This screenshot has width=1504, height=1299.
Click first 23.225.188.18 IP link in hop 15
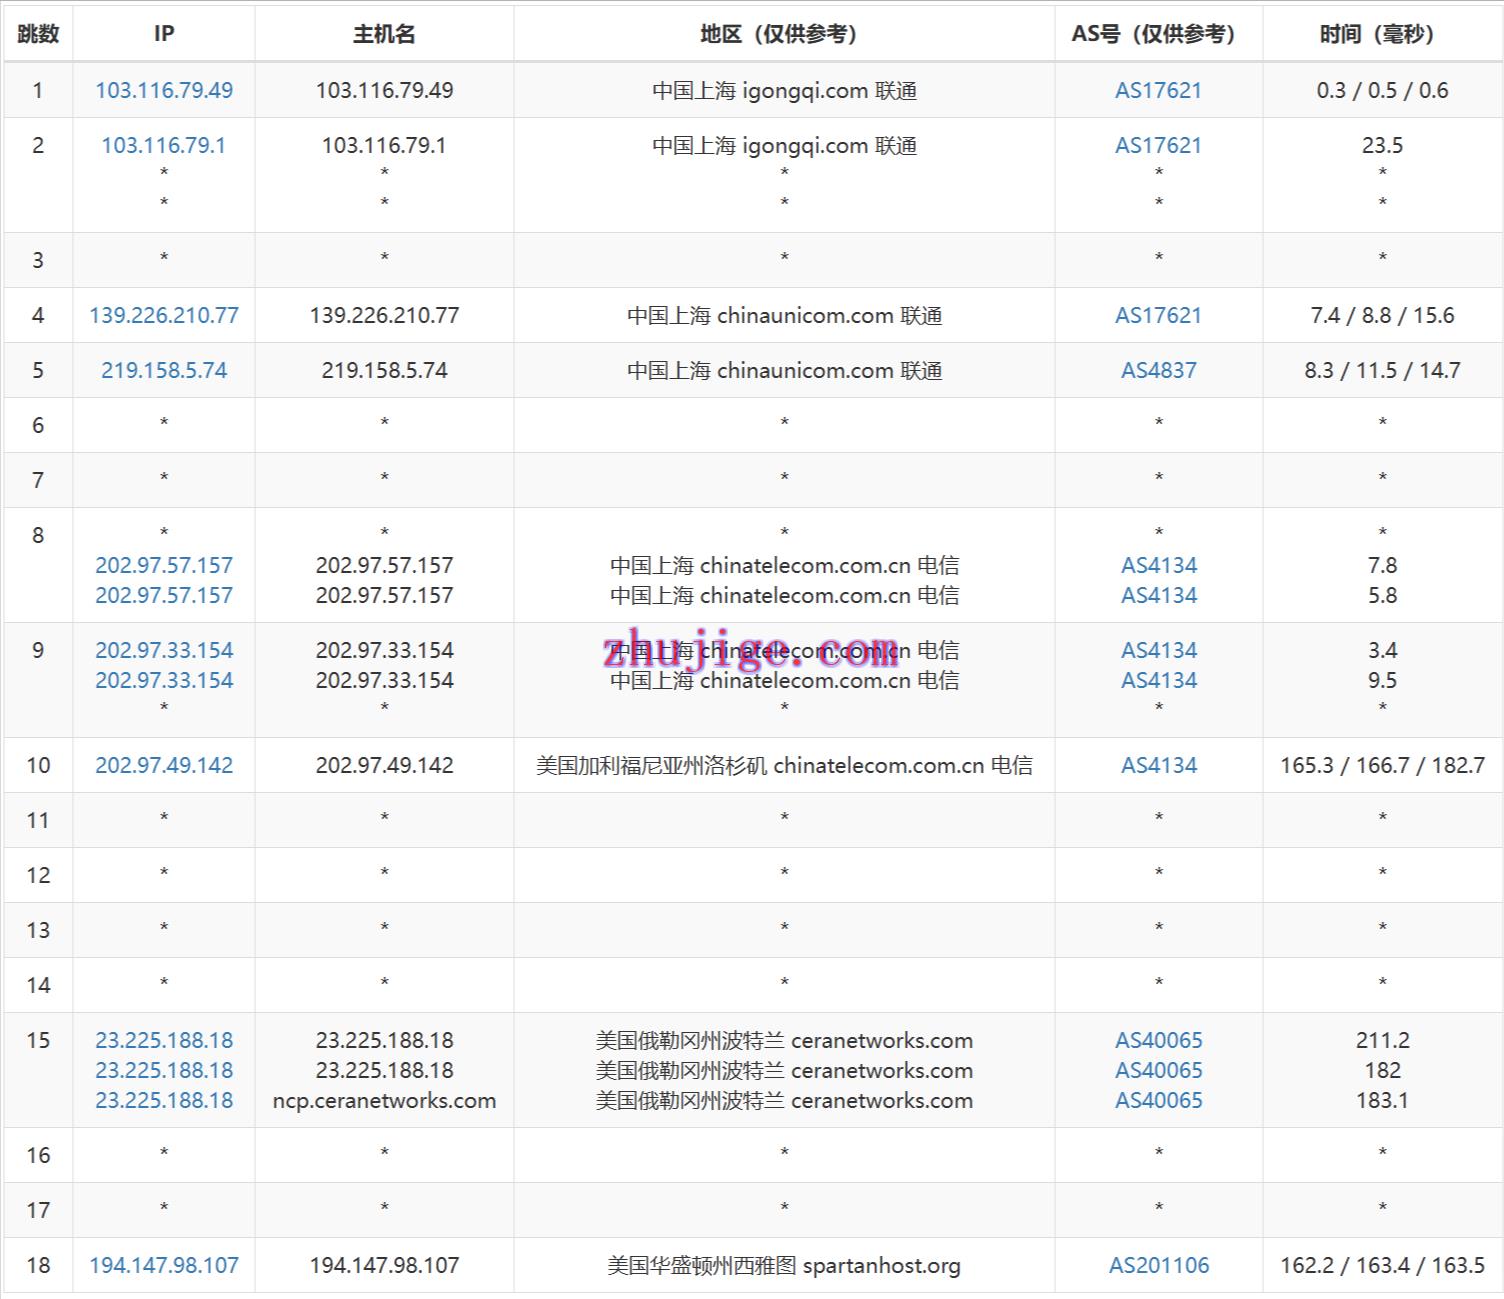coord(164,1040)
